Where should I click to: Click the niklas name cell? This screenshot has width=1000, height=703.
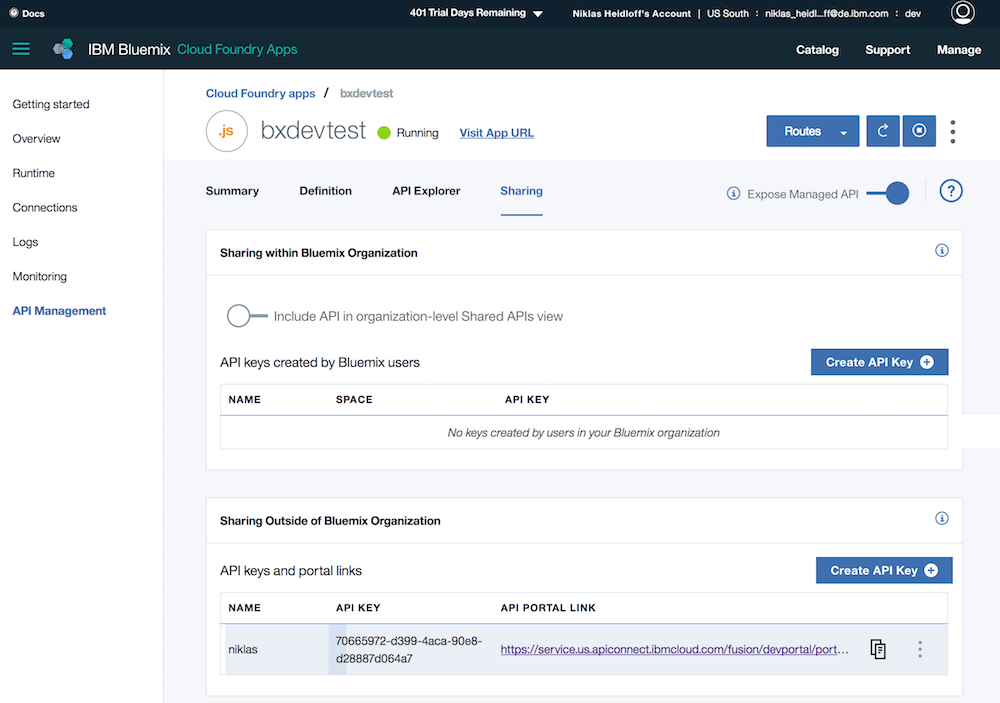click(x=243, y=649)
